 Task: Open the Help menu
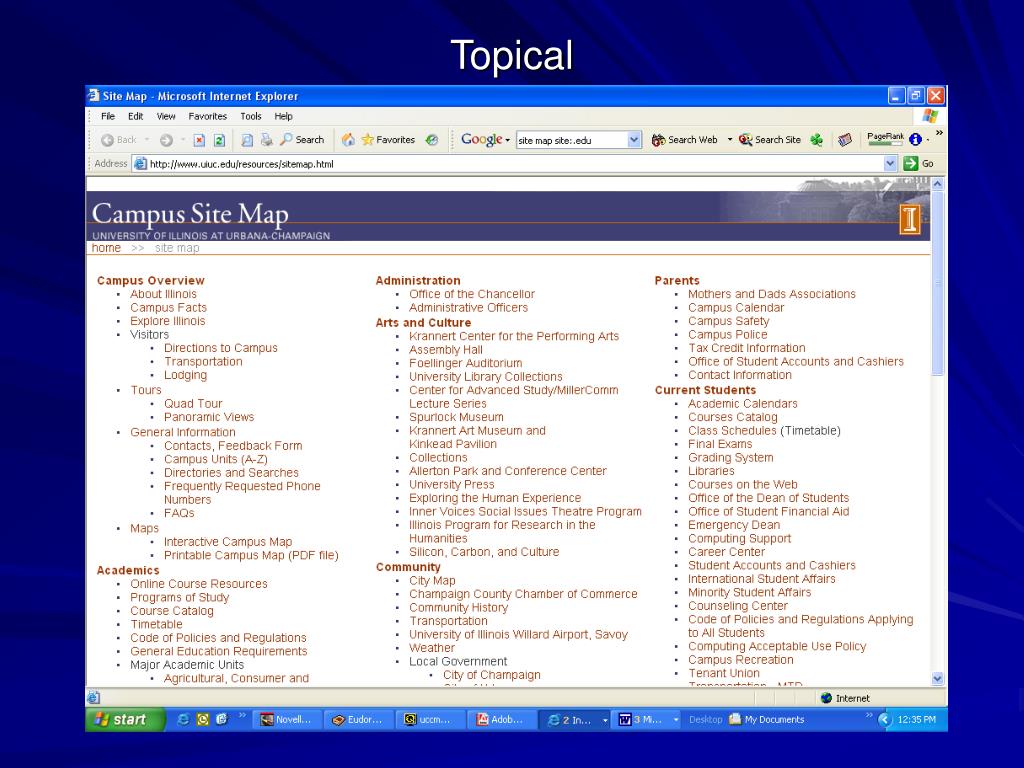click(283, 116)
